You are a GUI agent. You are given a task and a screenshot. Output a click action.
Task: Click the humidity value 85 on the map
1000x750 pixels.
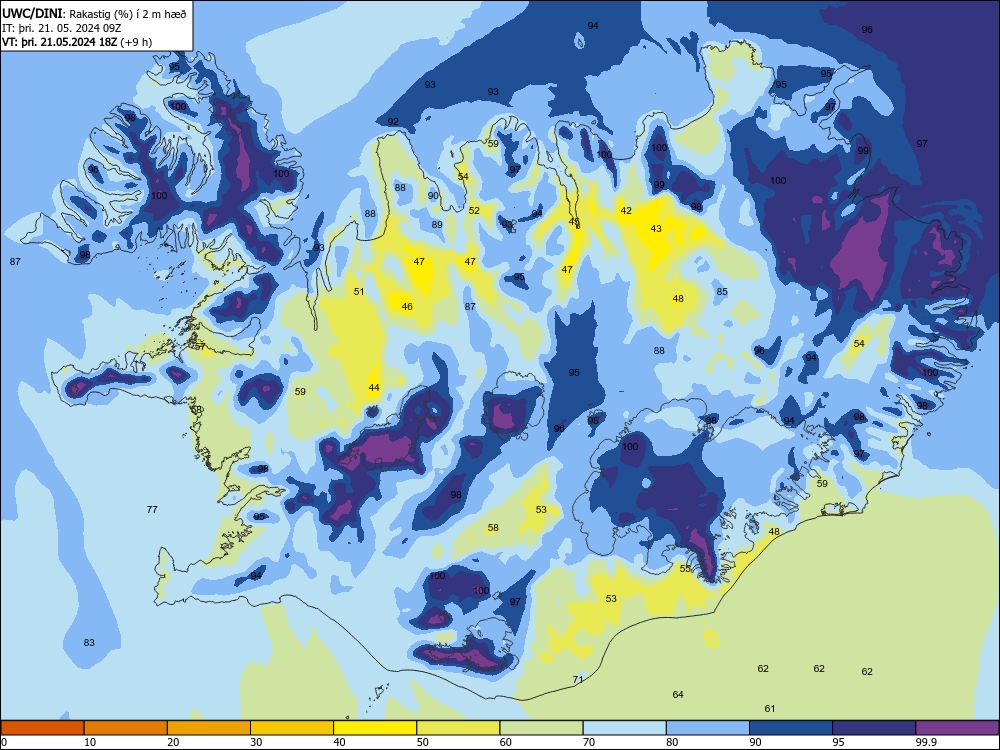(722, 291)
